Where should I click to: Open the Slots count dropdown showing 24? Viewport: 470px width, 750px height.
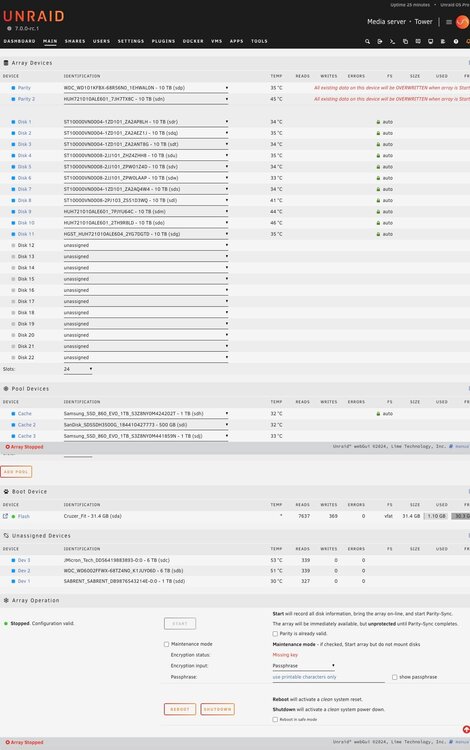tap(78, 369)
